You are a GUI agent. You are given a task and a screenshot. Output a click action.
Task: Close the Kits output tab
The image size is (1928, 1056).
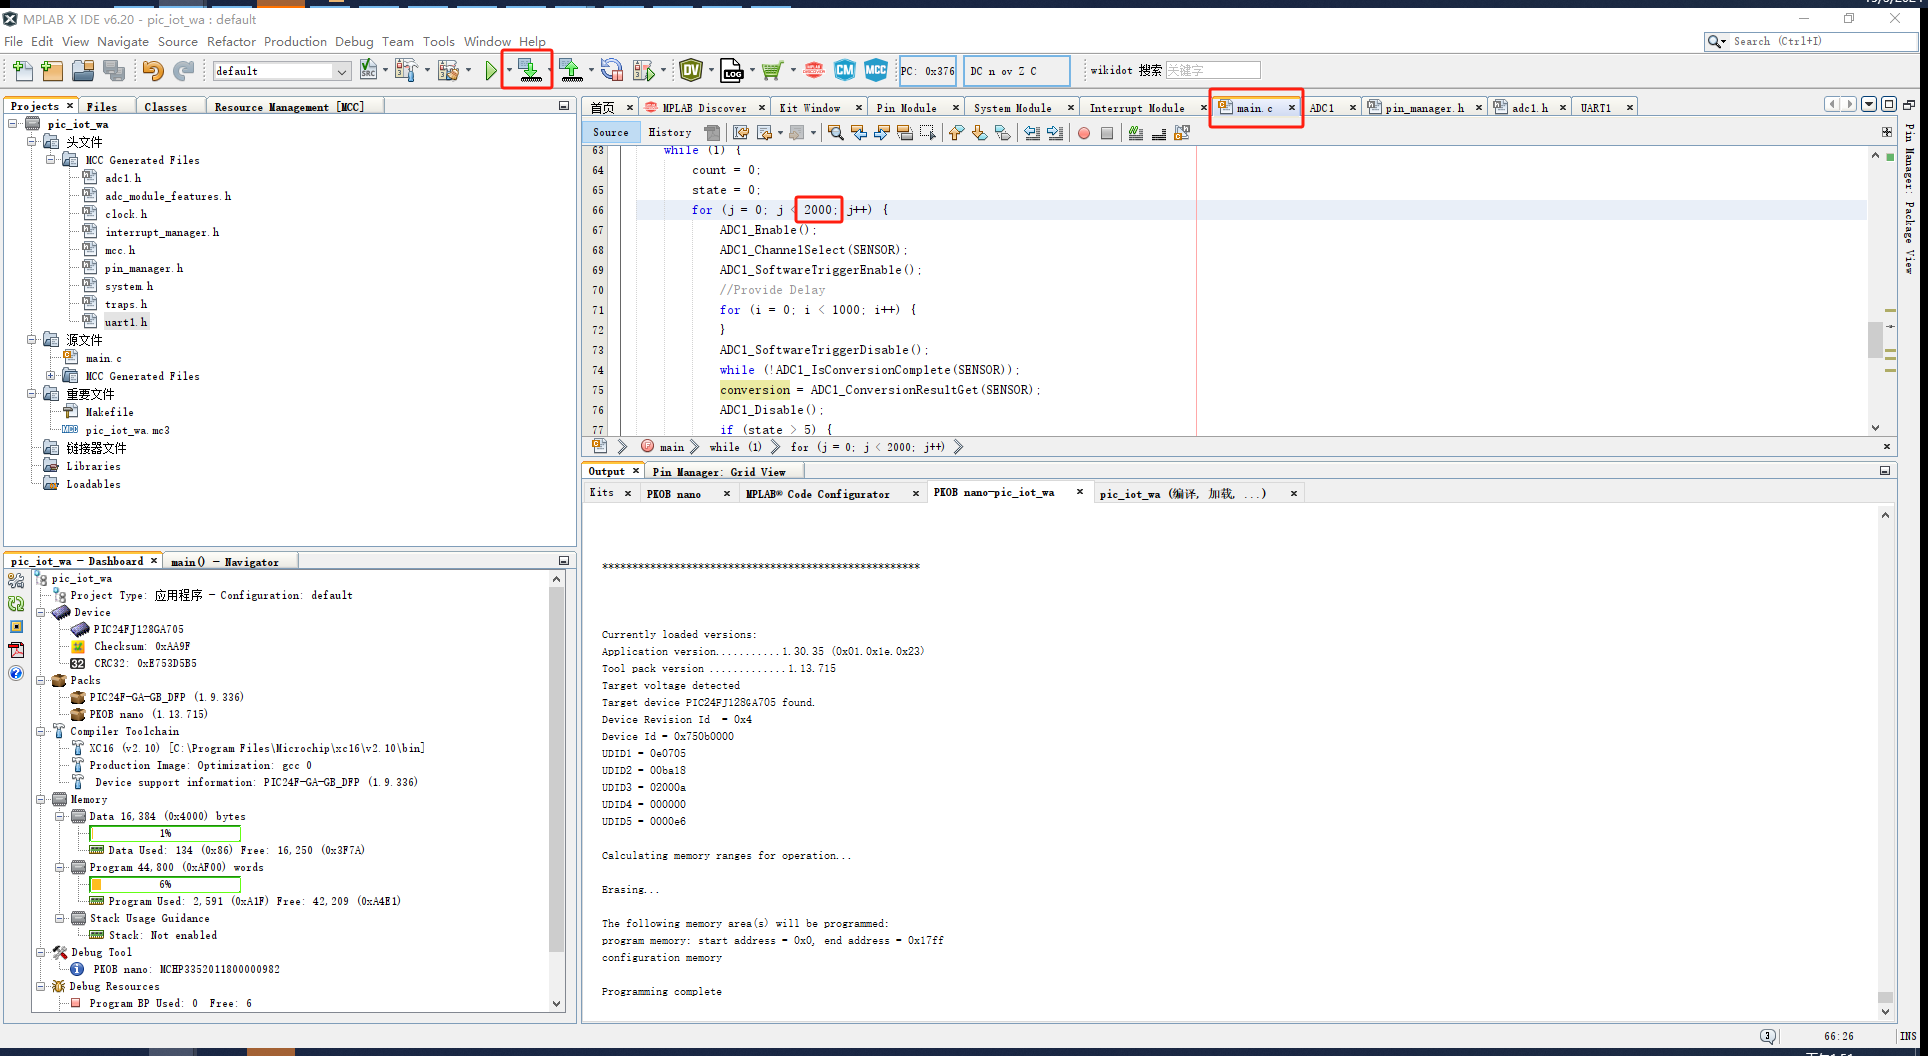click(x=628, y=493)
